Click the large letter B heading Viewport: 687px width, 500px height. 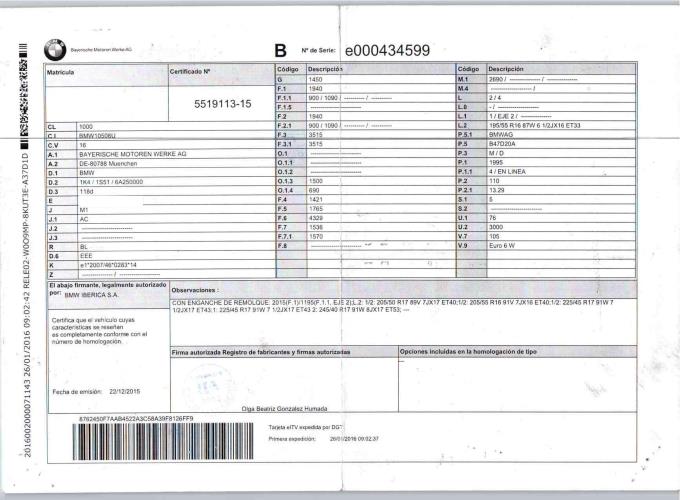click(280, 51)
